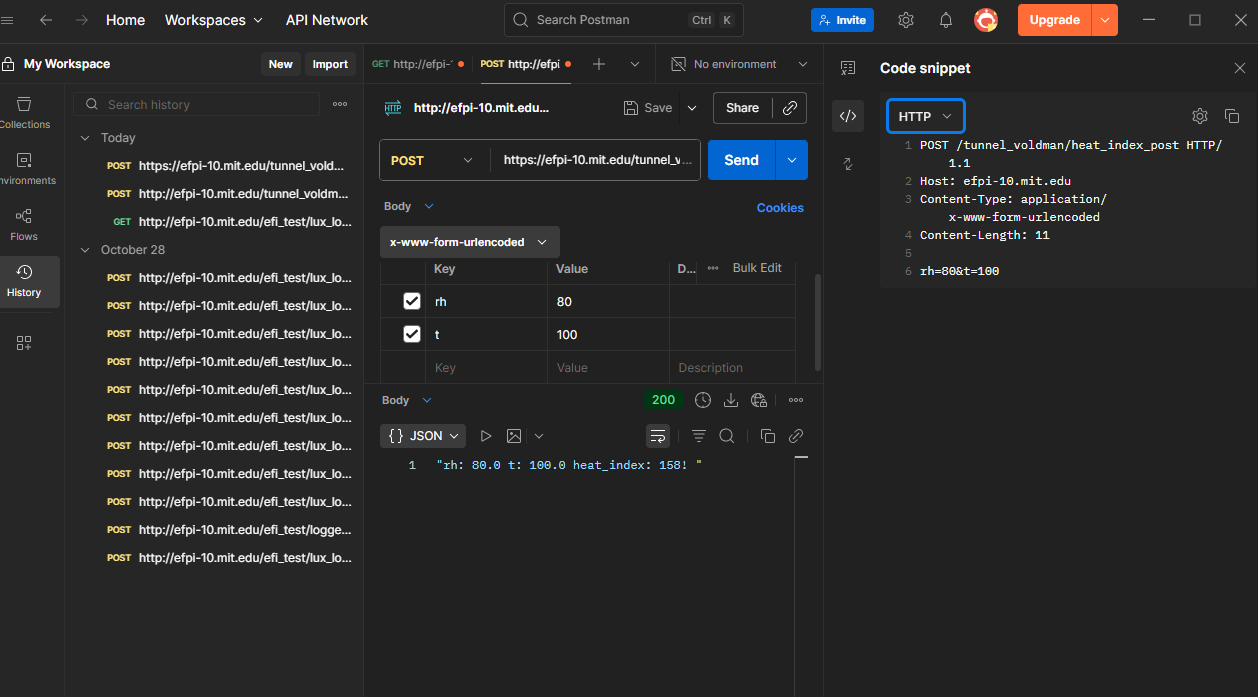Toggle line wrap in response viewer
1258x697 pixels.
(657, 436)
